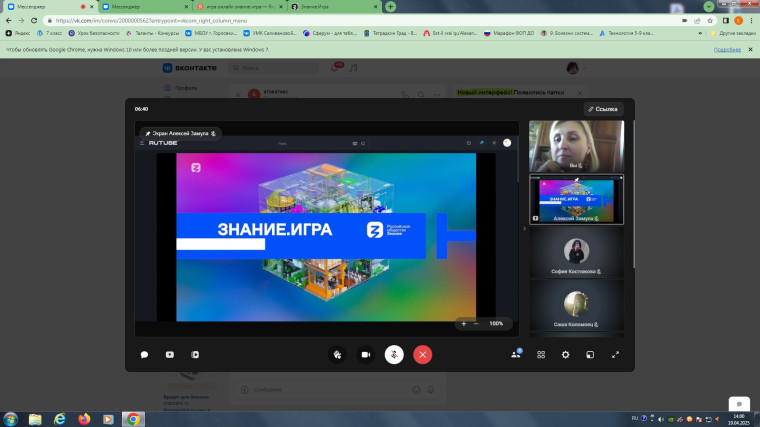
Task: Open File Explorer from taskbar
Action: (35, 419)
